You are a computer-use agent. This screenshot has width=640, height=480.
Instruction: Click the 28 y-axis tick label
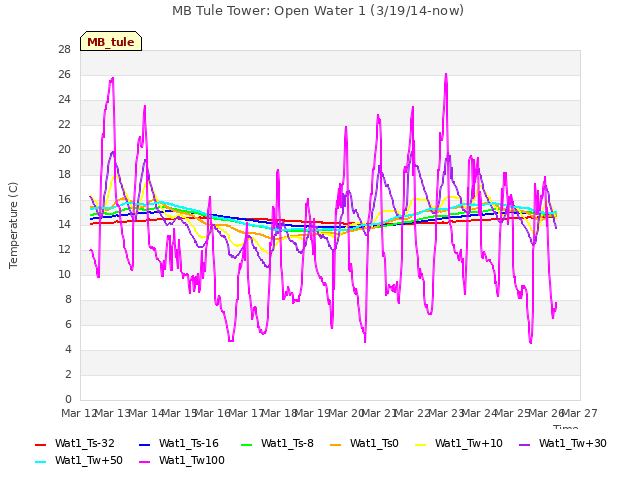click(65, 49)
